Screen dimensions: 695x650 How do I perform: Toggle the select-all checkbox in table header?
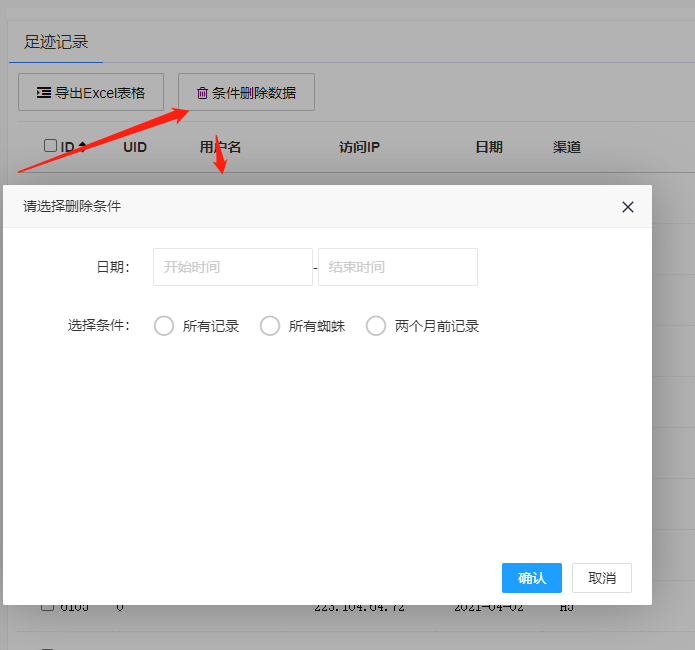pos(51,146)
